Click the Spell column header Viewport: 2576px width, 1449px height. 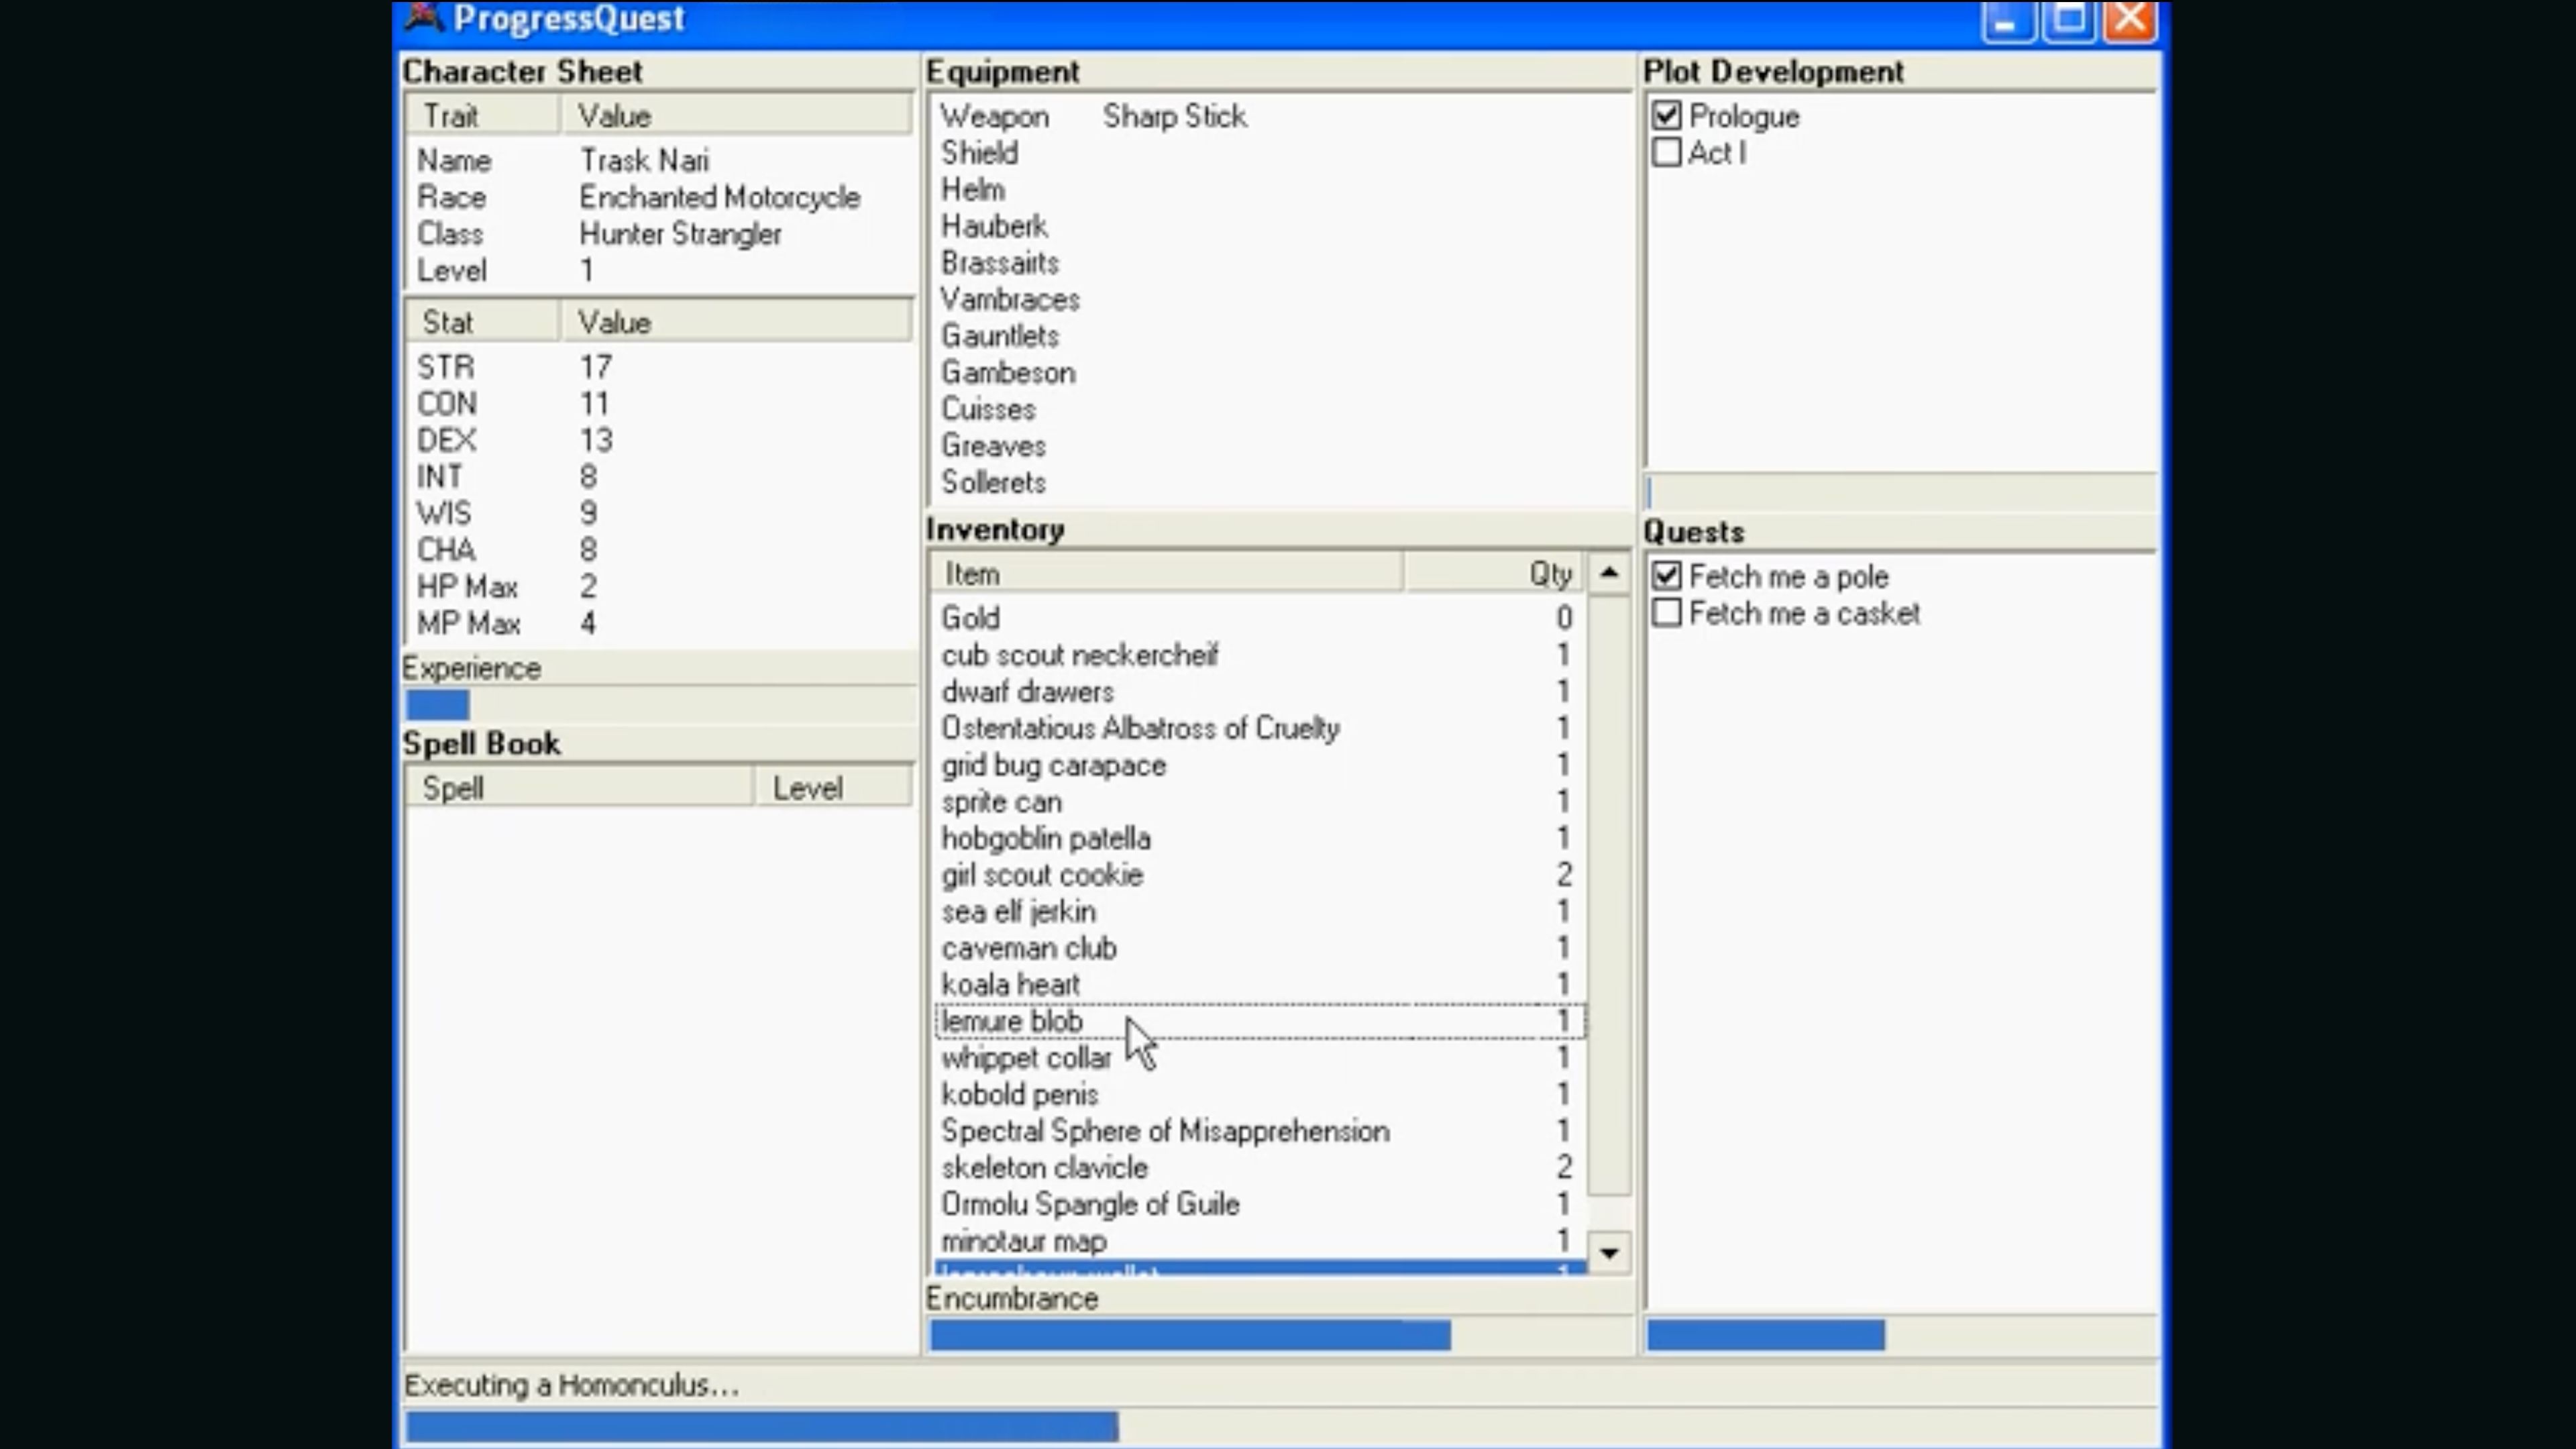(x=580, y=788)
